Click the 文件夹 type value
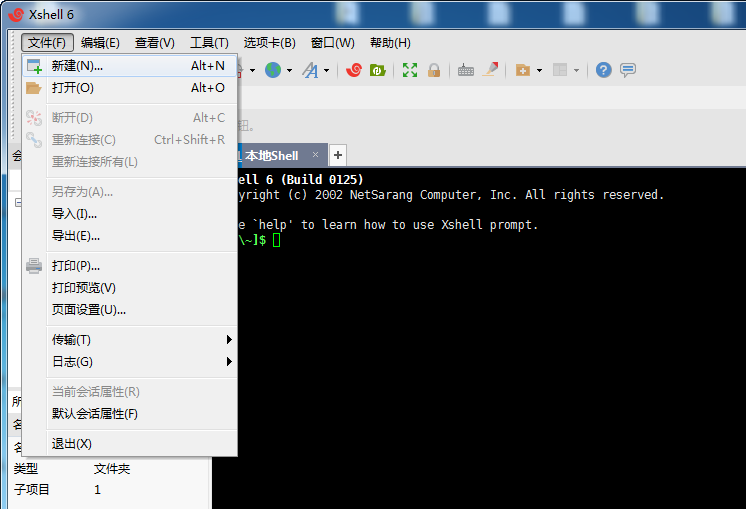 tap(112, 469)
